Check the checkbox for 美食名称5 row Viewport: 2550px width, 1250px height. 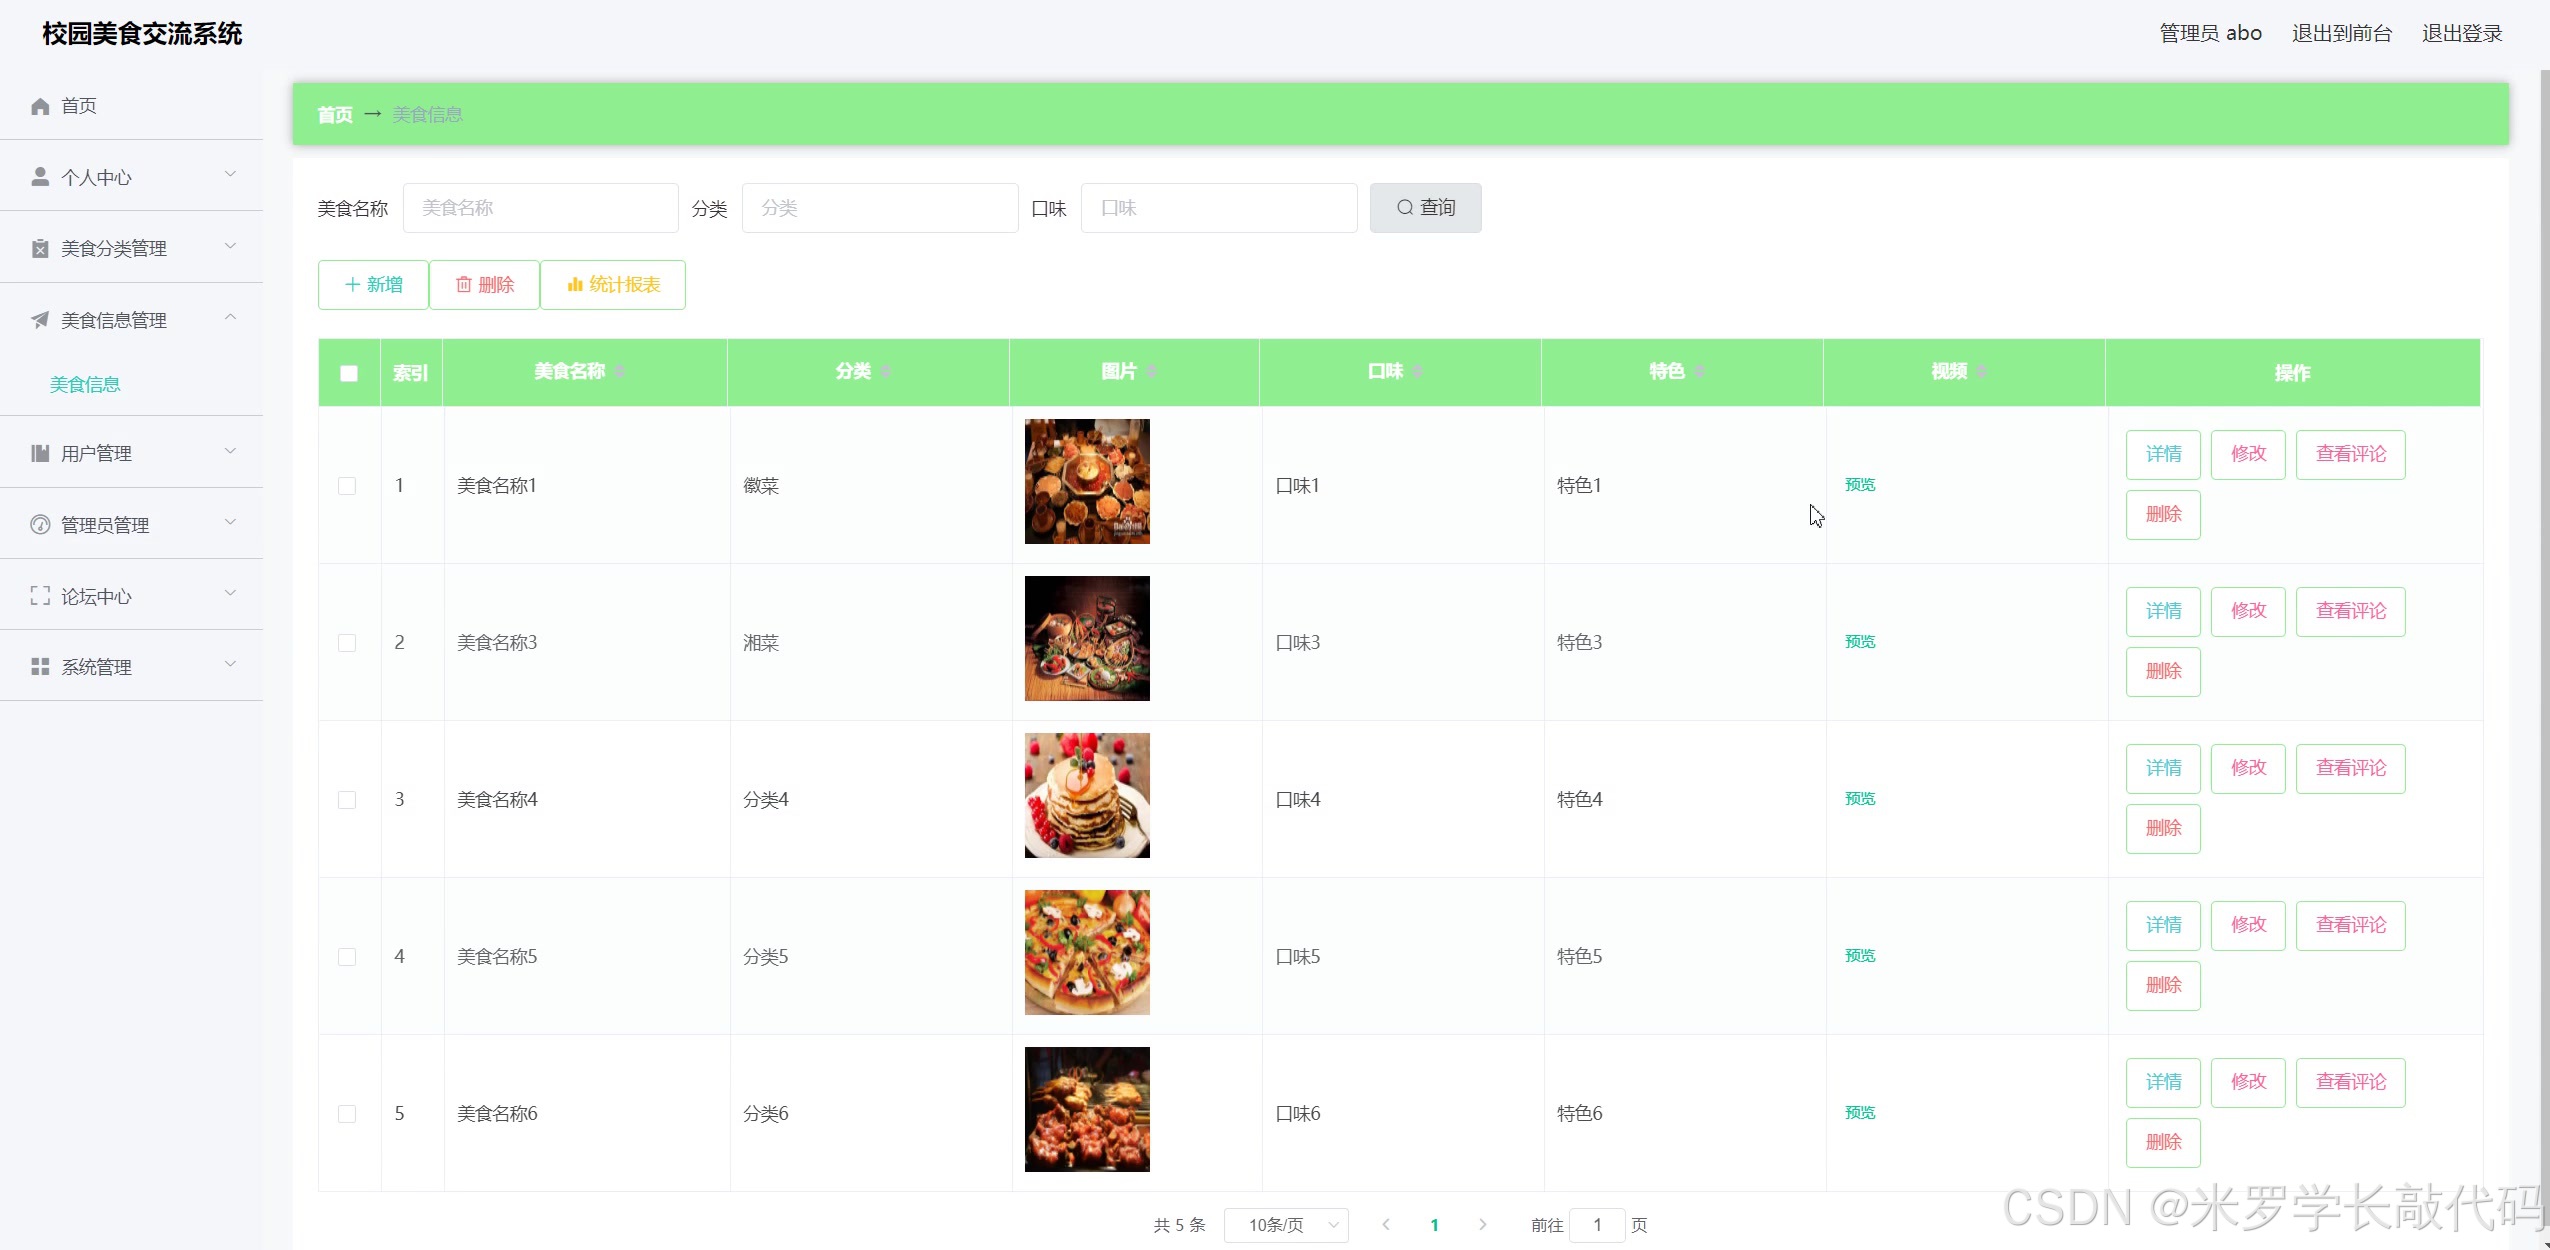(347, 957)
